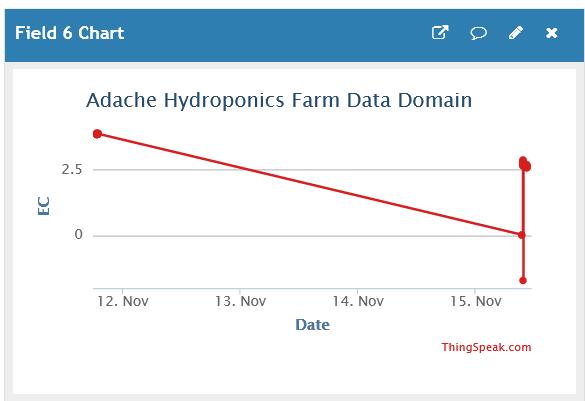Viewport: 585px width, 401px height.
Task: Click the red line mid-segment near 13. Nov
Action: [240, 167]
